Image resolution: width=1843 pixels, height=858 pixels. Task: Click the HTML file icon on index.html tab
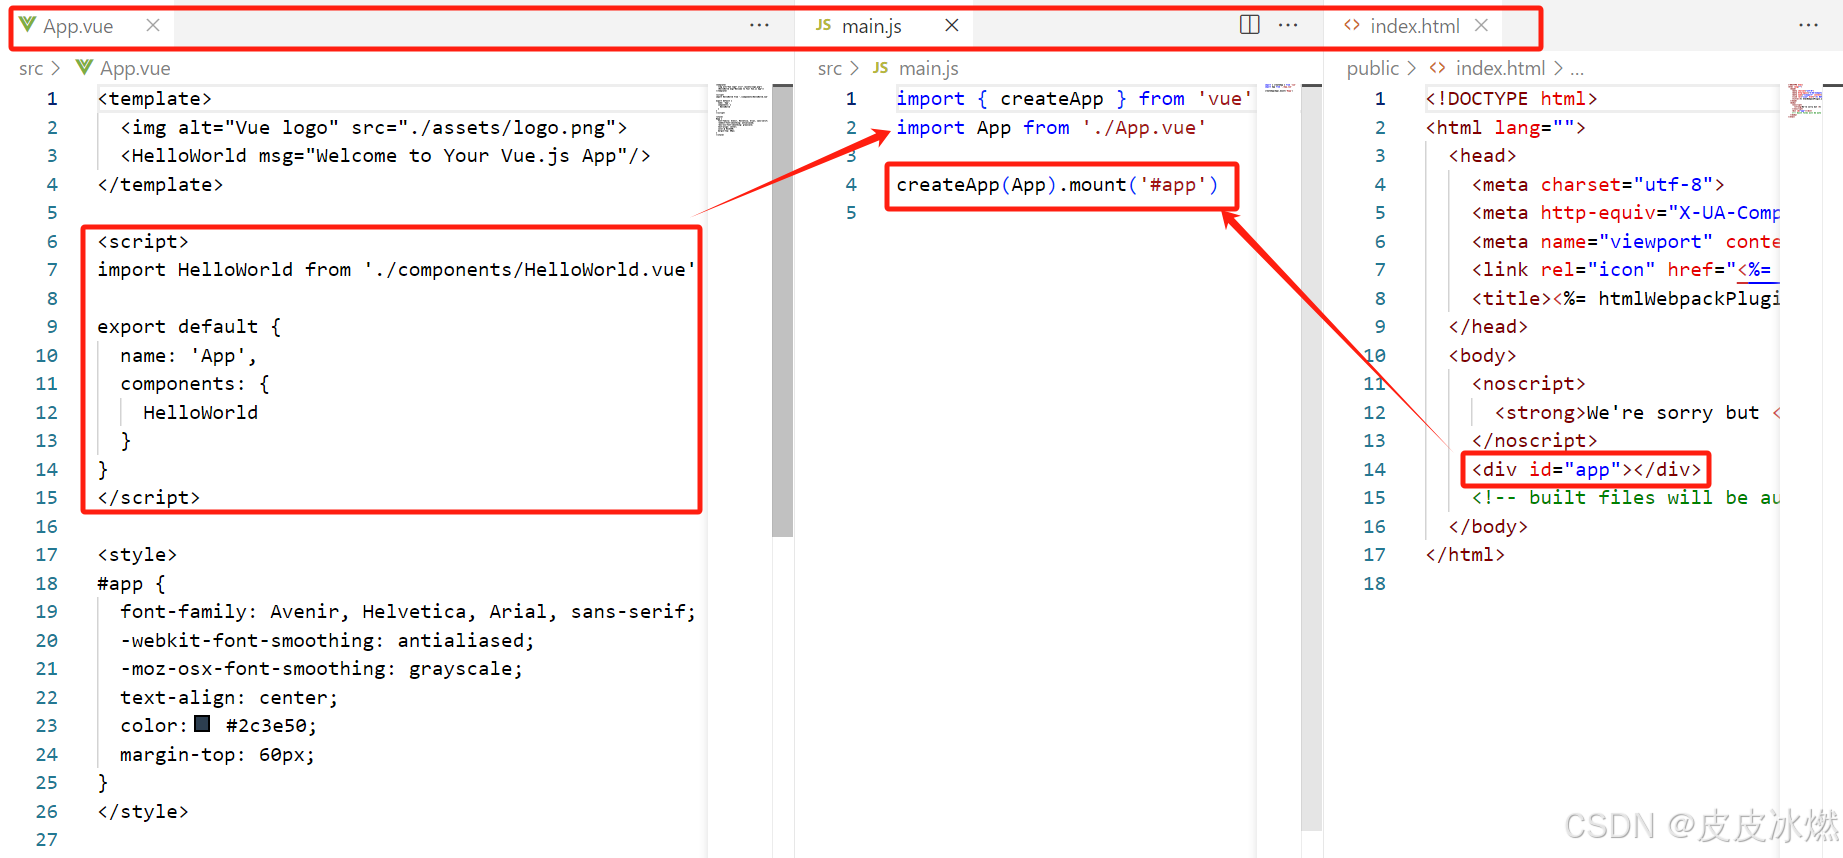click(x=1352, y=25)
